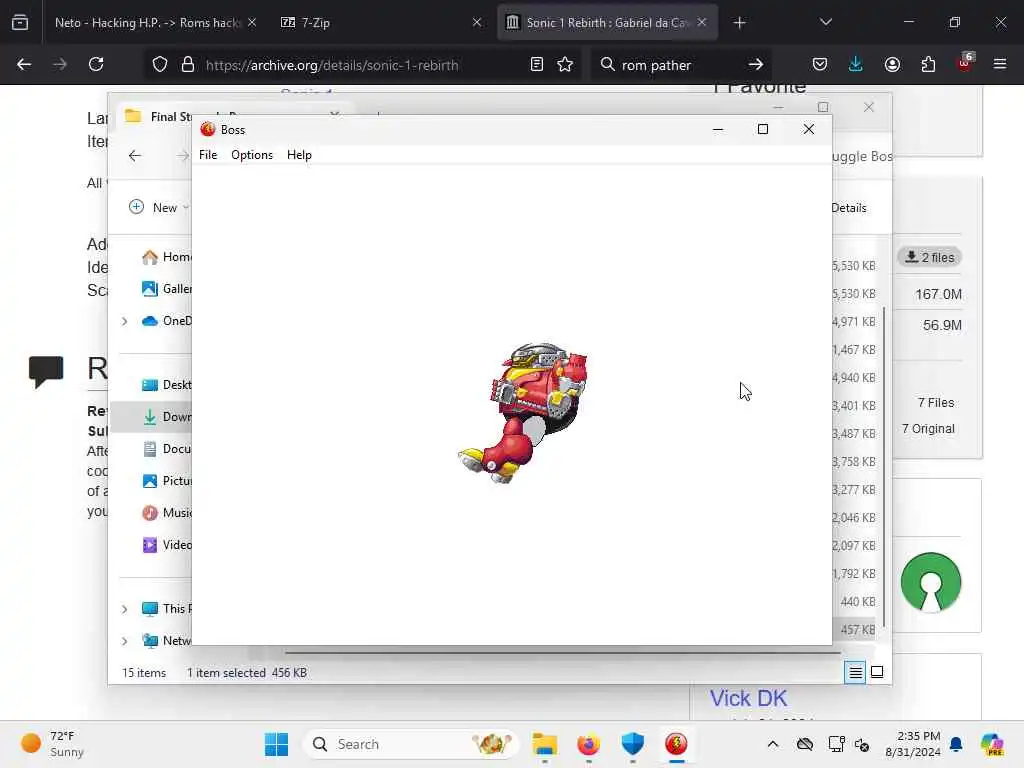Go forward in browser history
The image size is (1024, 768).
coord(60,65)
